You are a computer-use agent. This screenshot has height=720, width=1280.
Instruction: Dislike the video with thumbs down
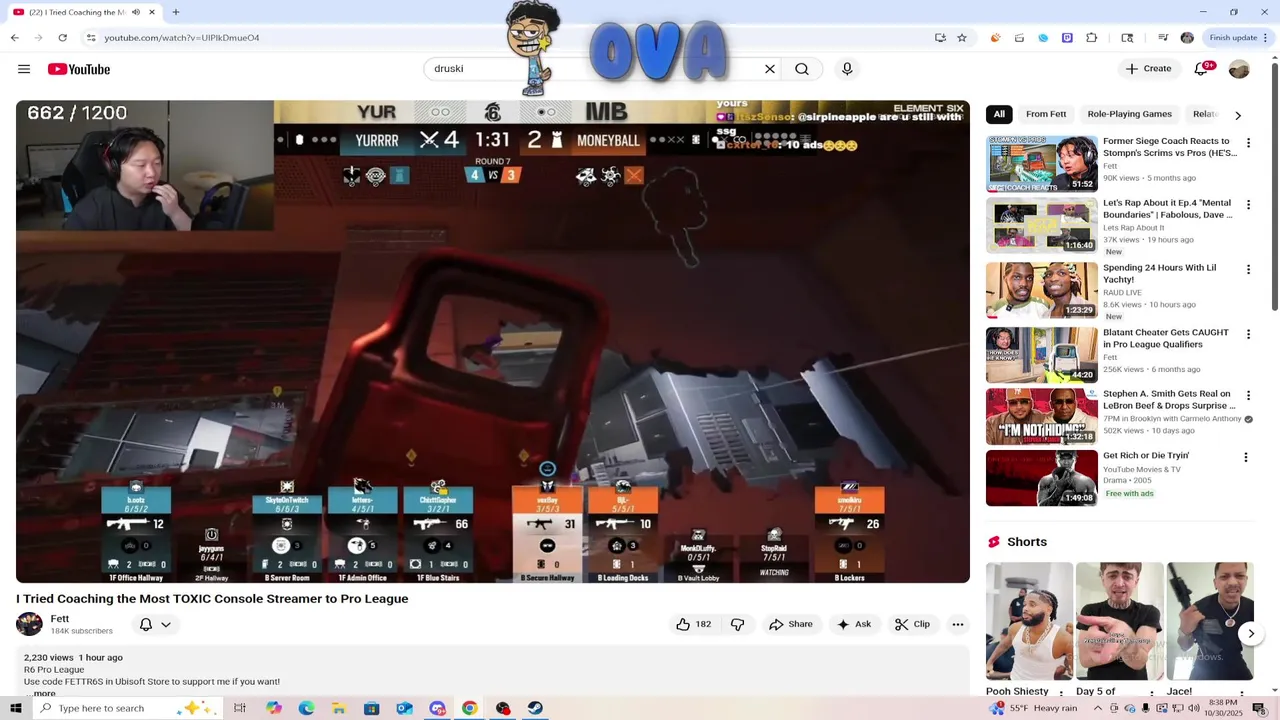pos(738,624)
